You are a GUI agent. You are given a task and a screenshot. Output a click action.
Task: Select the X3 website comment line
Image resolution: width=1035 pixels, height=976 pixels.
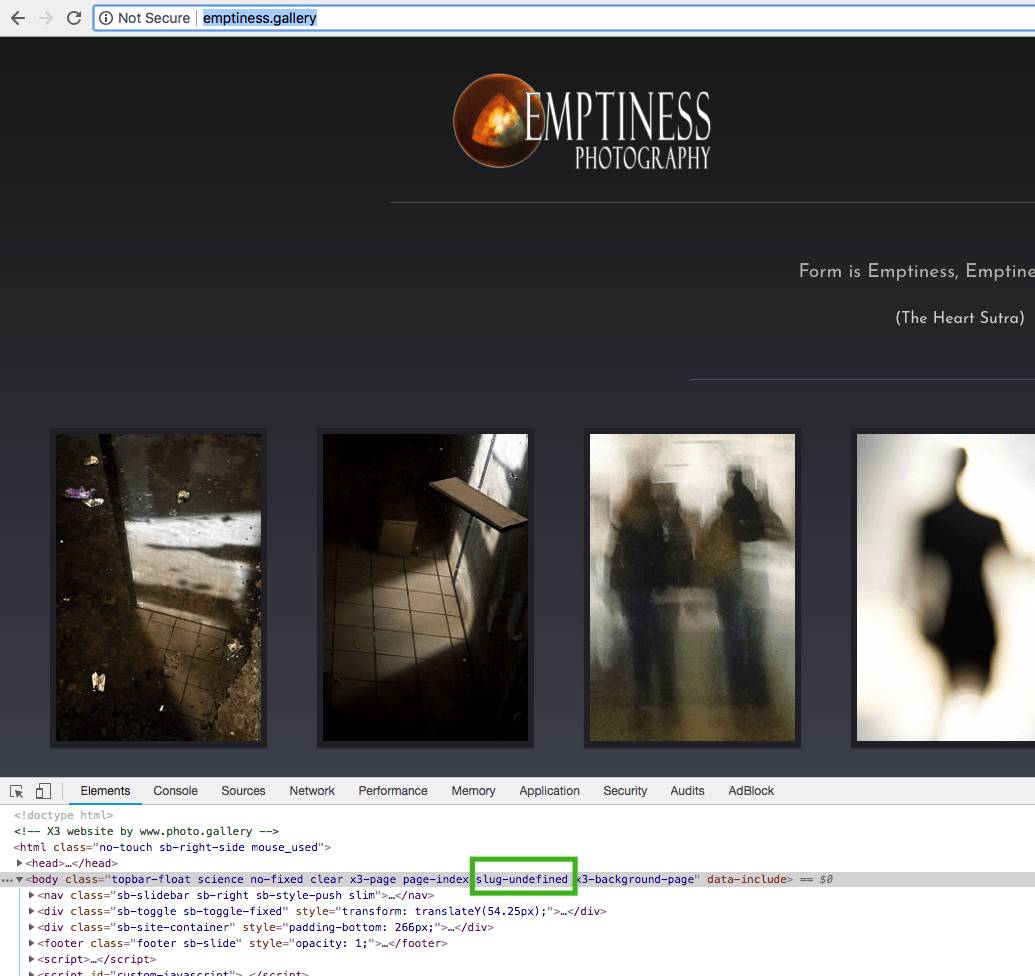point(146,831)
